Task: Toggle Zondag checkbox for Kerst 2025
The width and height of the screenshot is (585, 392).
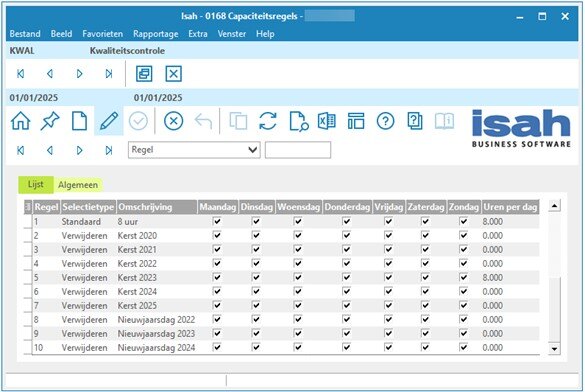Action: [x=463, y=305]
